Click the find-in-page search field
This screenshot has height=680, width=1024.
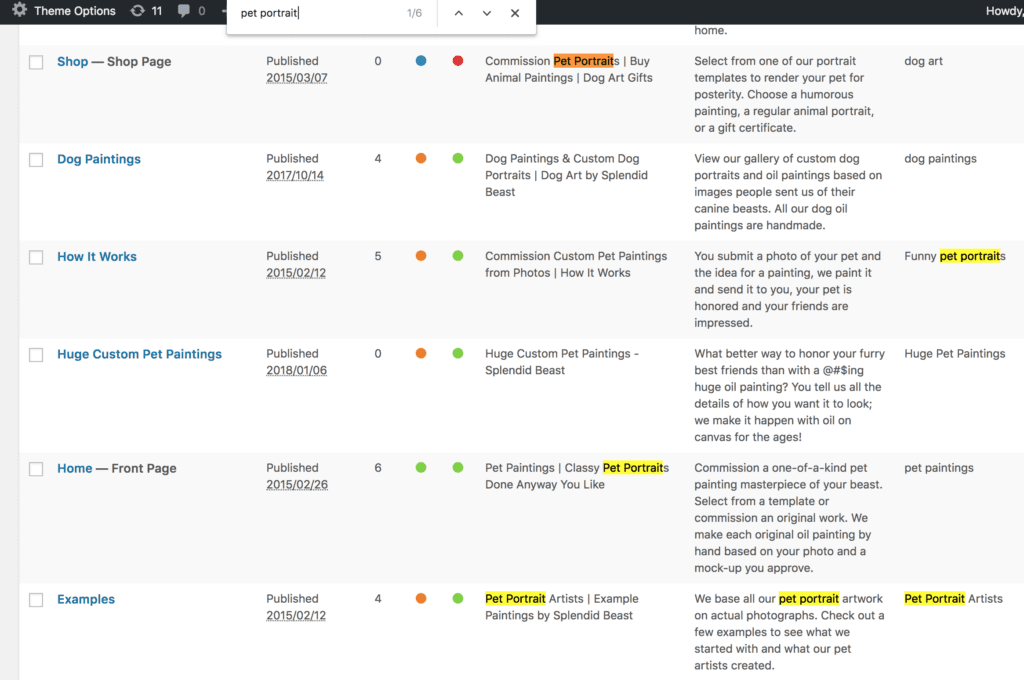pyautogui.click(x=318, y=13)
